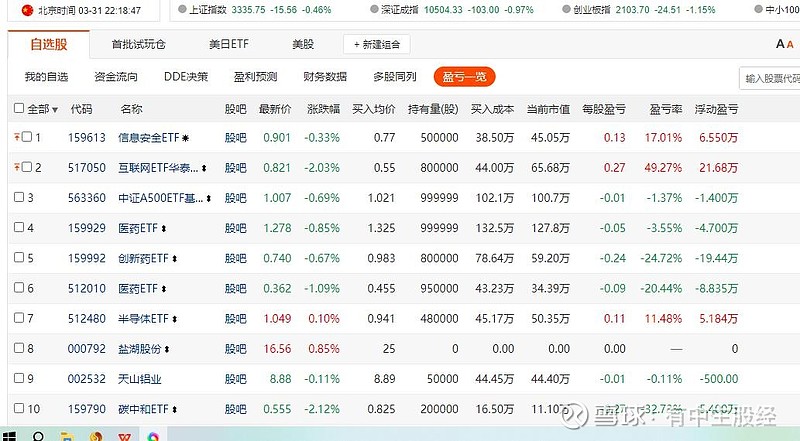Image resolution: width=800 pixels, height=441 pixels.
Task: Sort by the 最新价 column header
Action: click(x=275, y=109)
